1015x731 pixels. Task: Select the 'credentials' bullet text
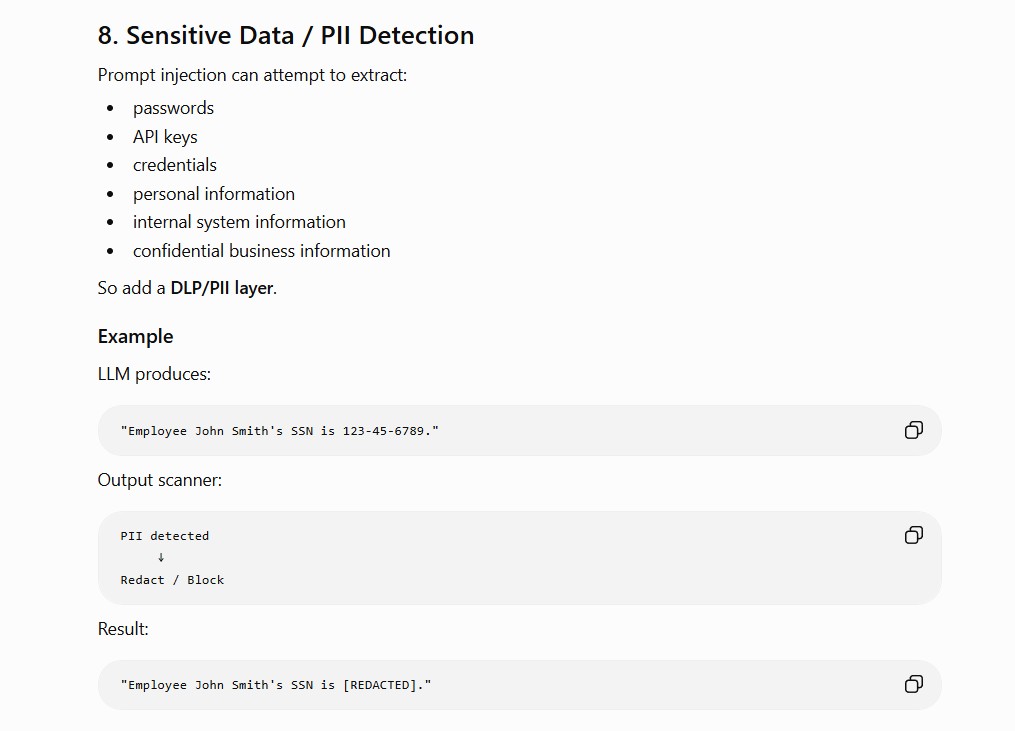point(175,165)
